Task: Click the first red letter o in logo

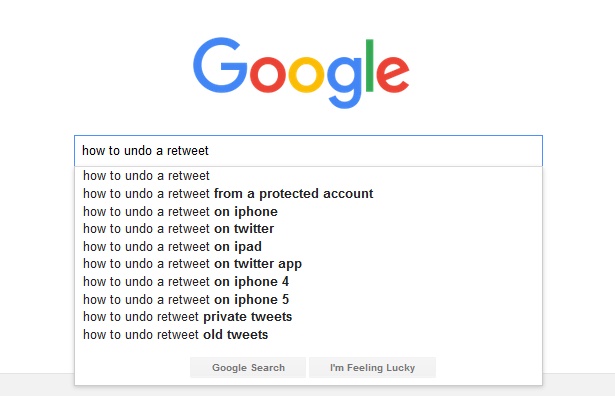Action: (x=267, y=74)
